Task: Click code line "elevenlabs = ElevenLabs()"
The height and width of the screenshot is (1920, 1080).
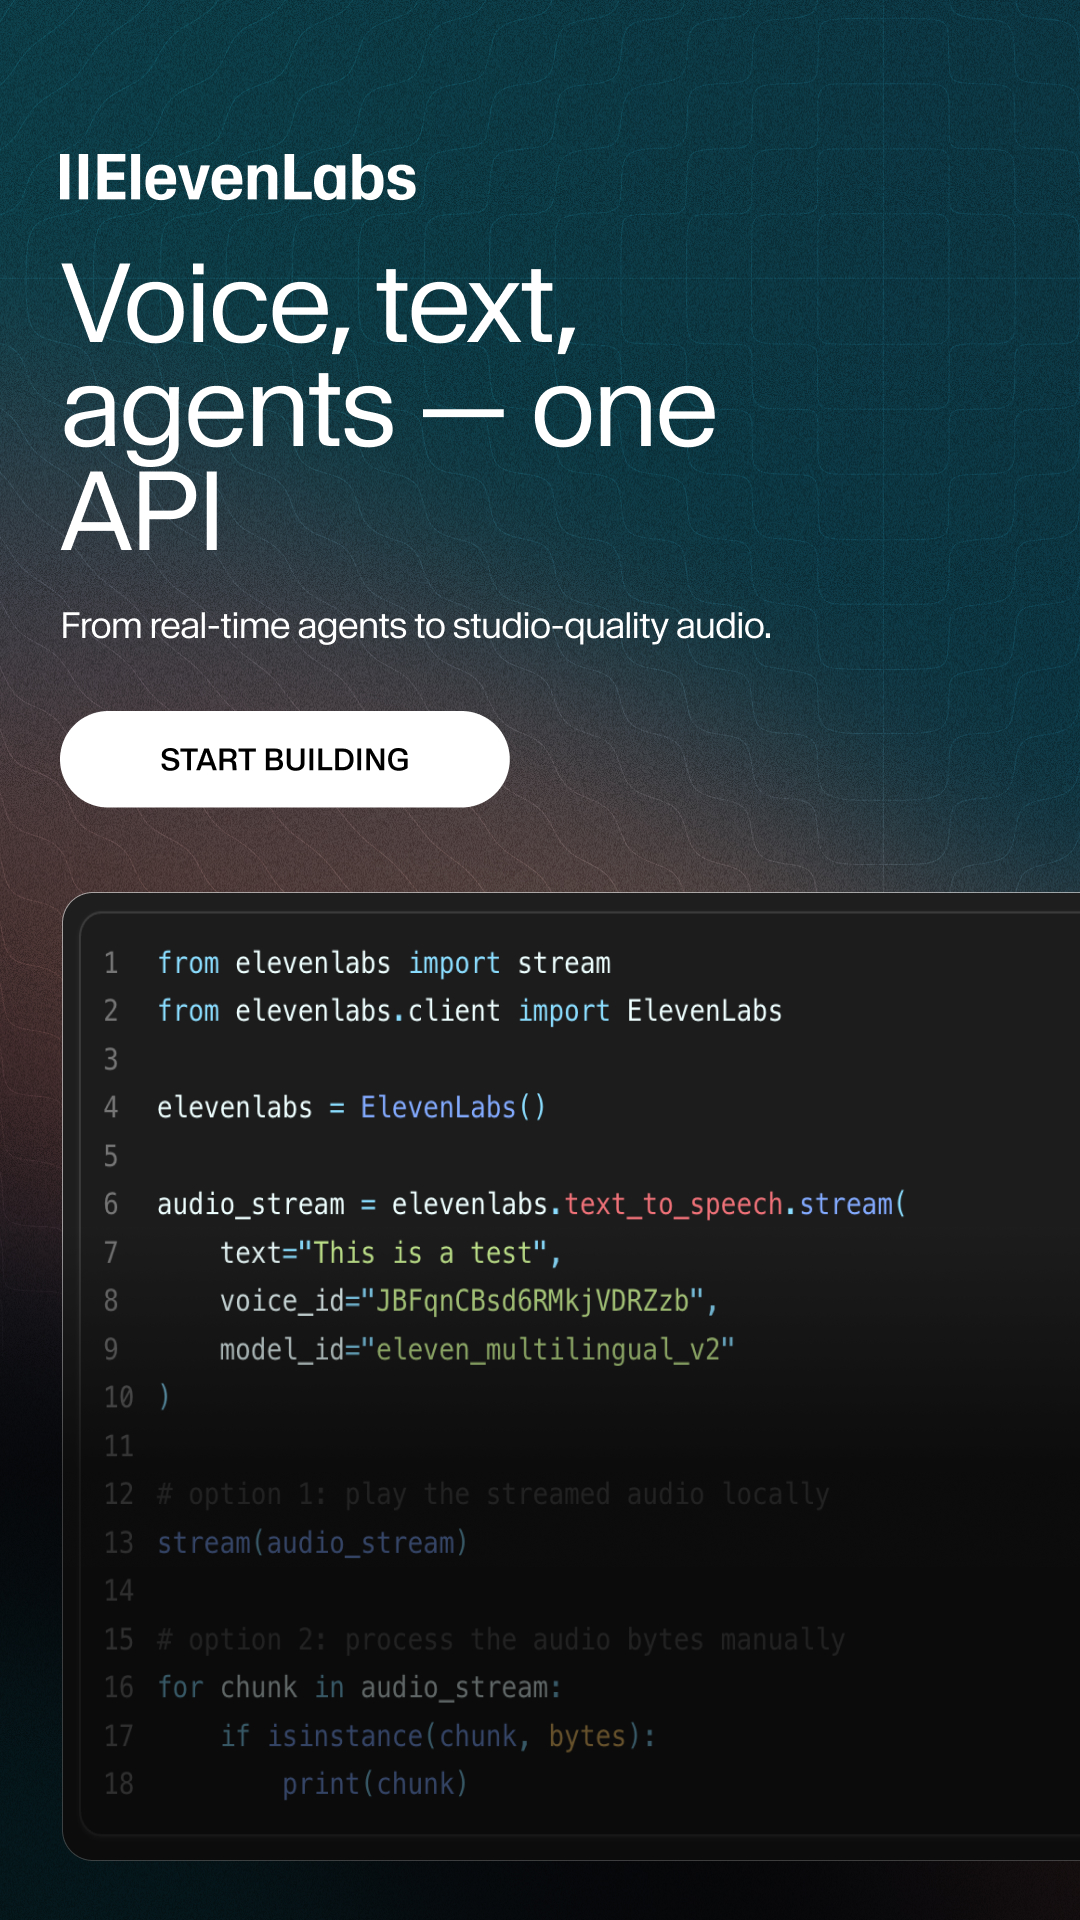Action: [352, 1107]
